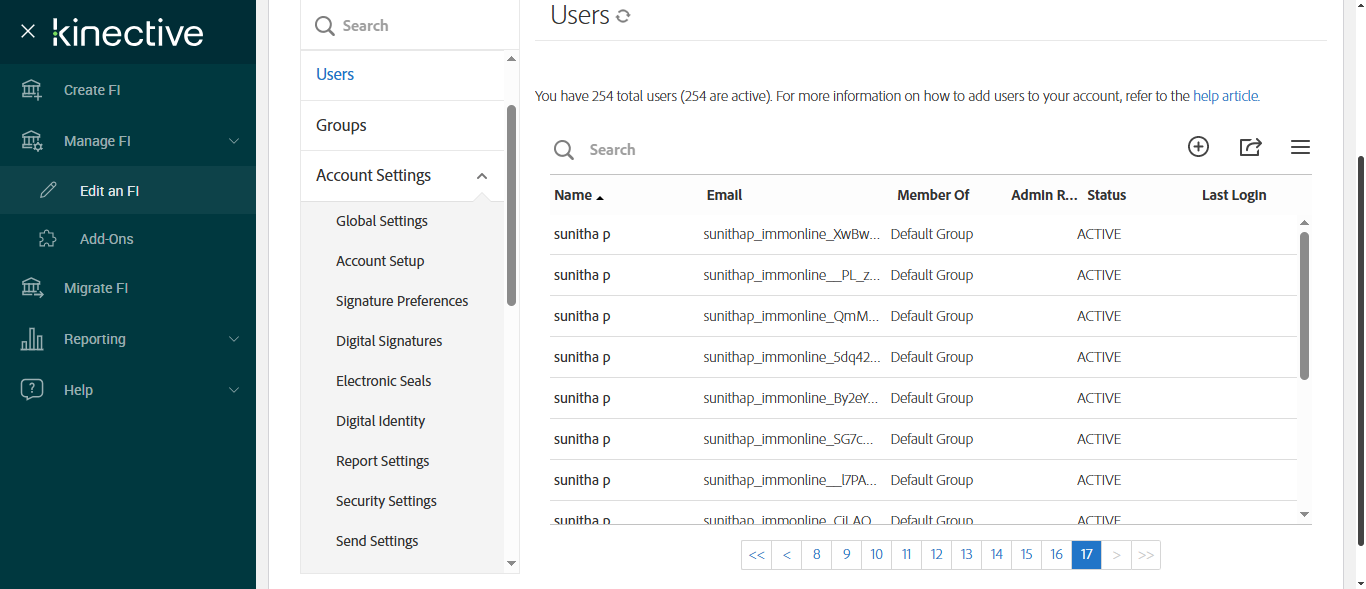Viewport: 1366px width, 589px height.
Task: Collapse the Account Settings section
Action: tap(482, 176)
